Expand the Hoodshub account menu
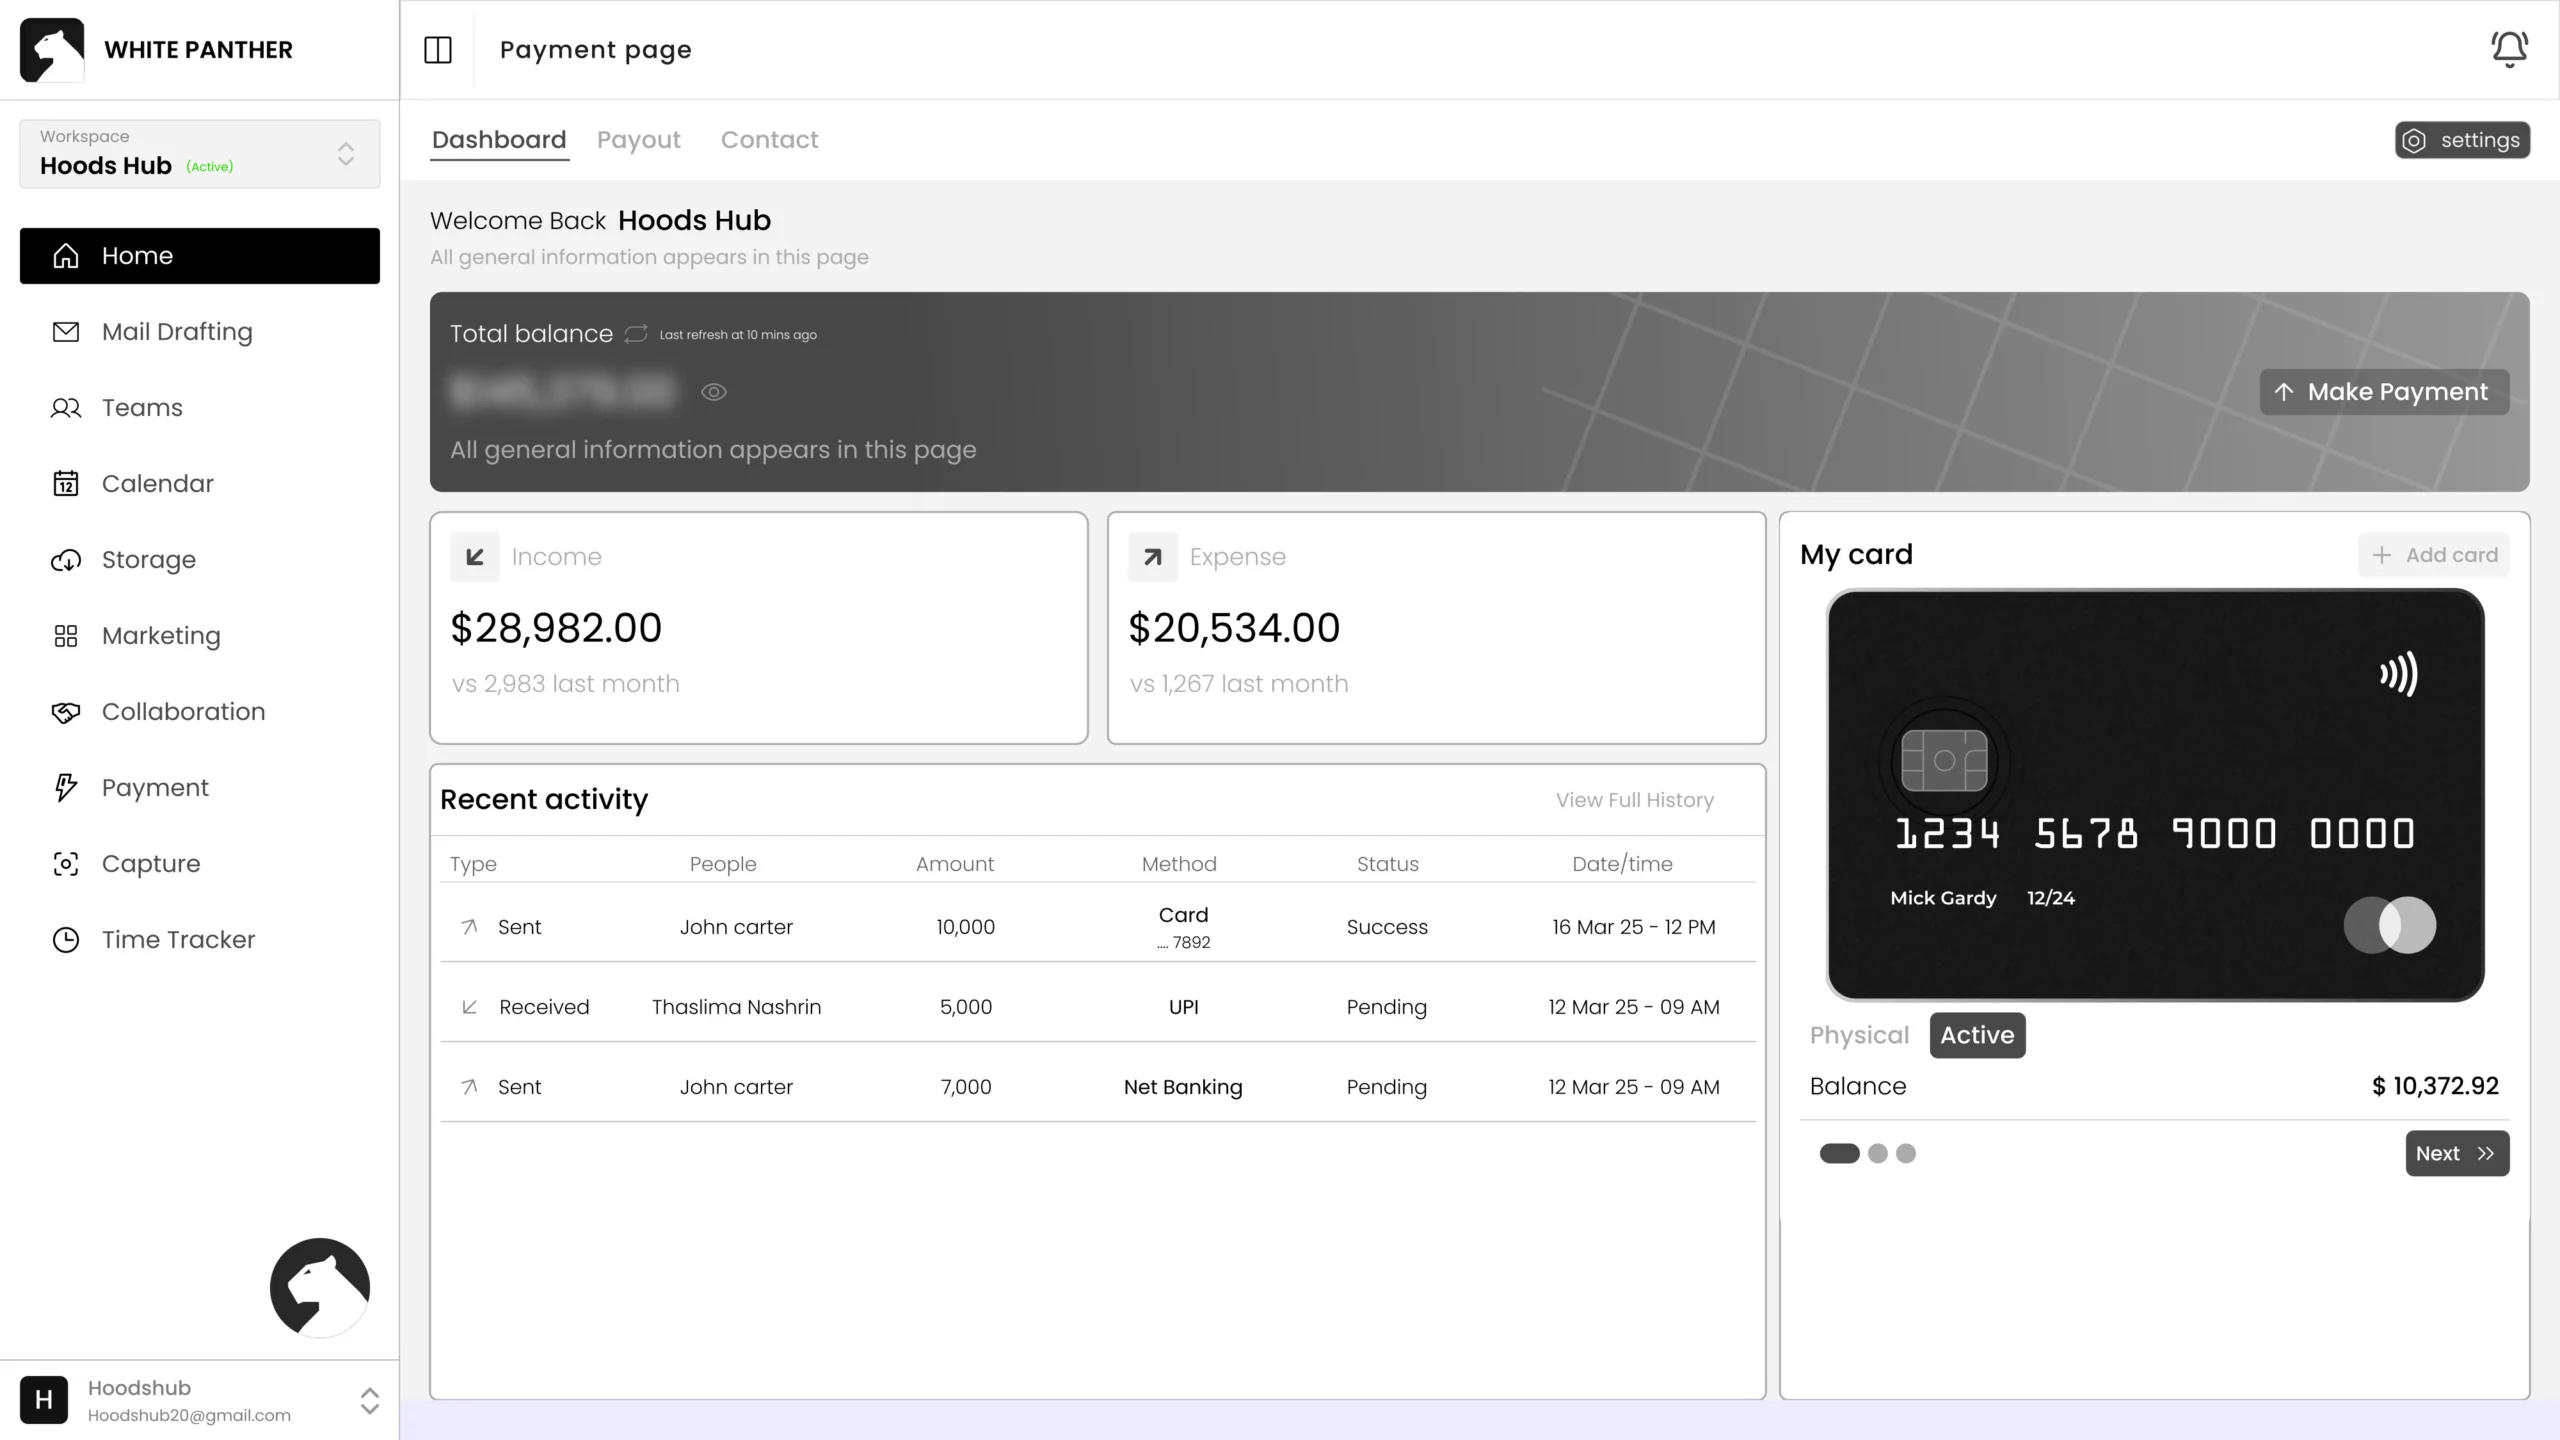 369,1400
